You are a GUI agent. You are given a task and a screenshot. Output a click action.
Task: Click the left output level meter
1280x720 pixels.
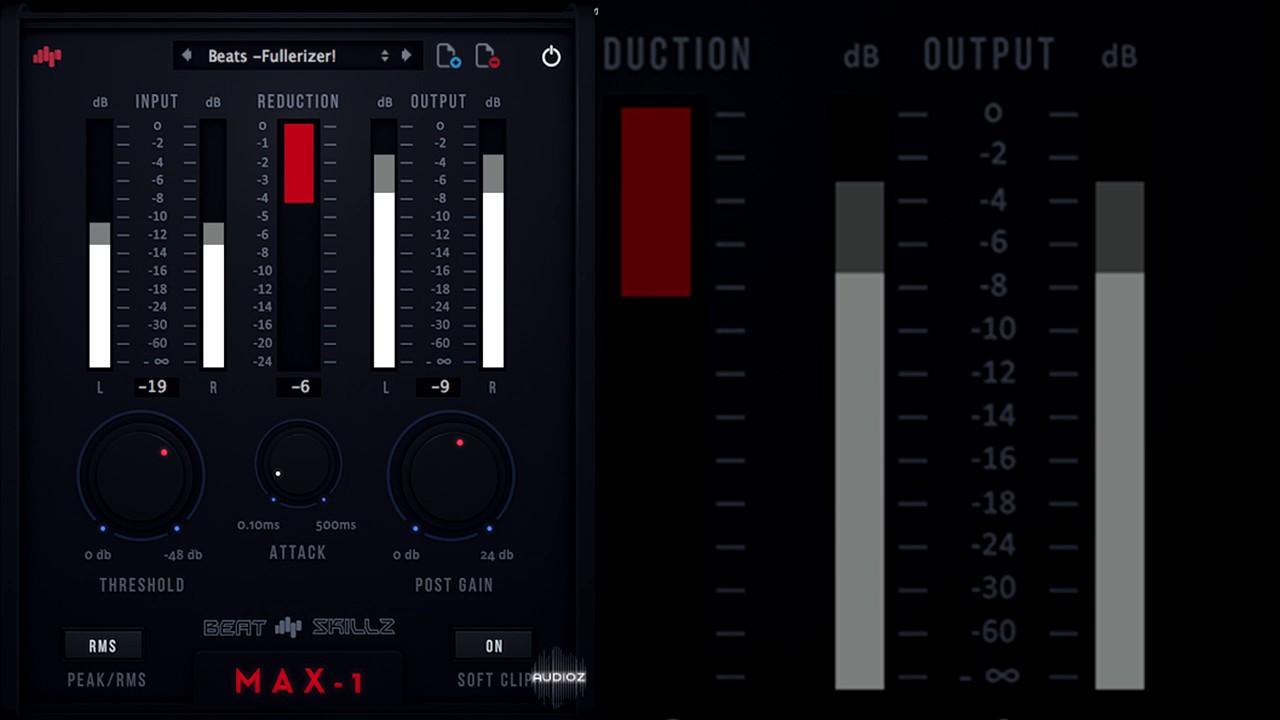[384, 244]
